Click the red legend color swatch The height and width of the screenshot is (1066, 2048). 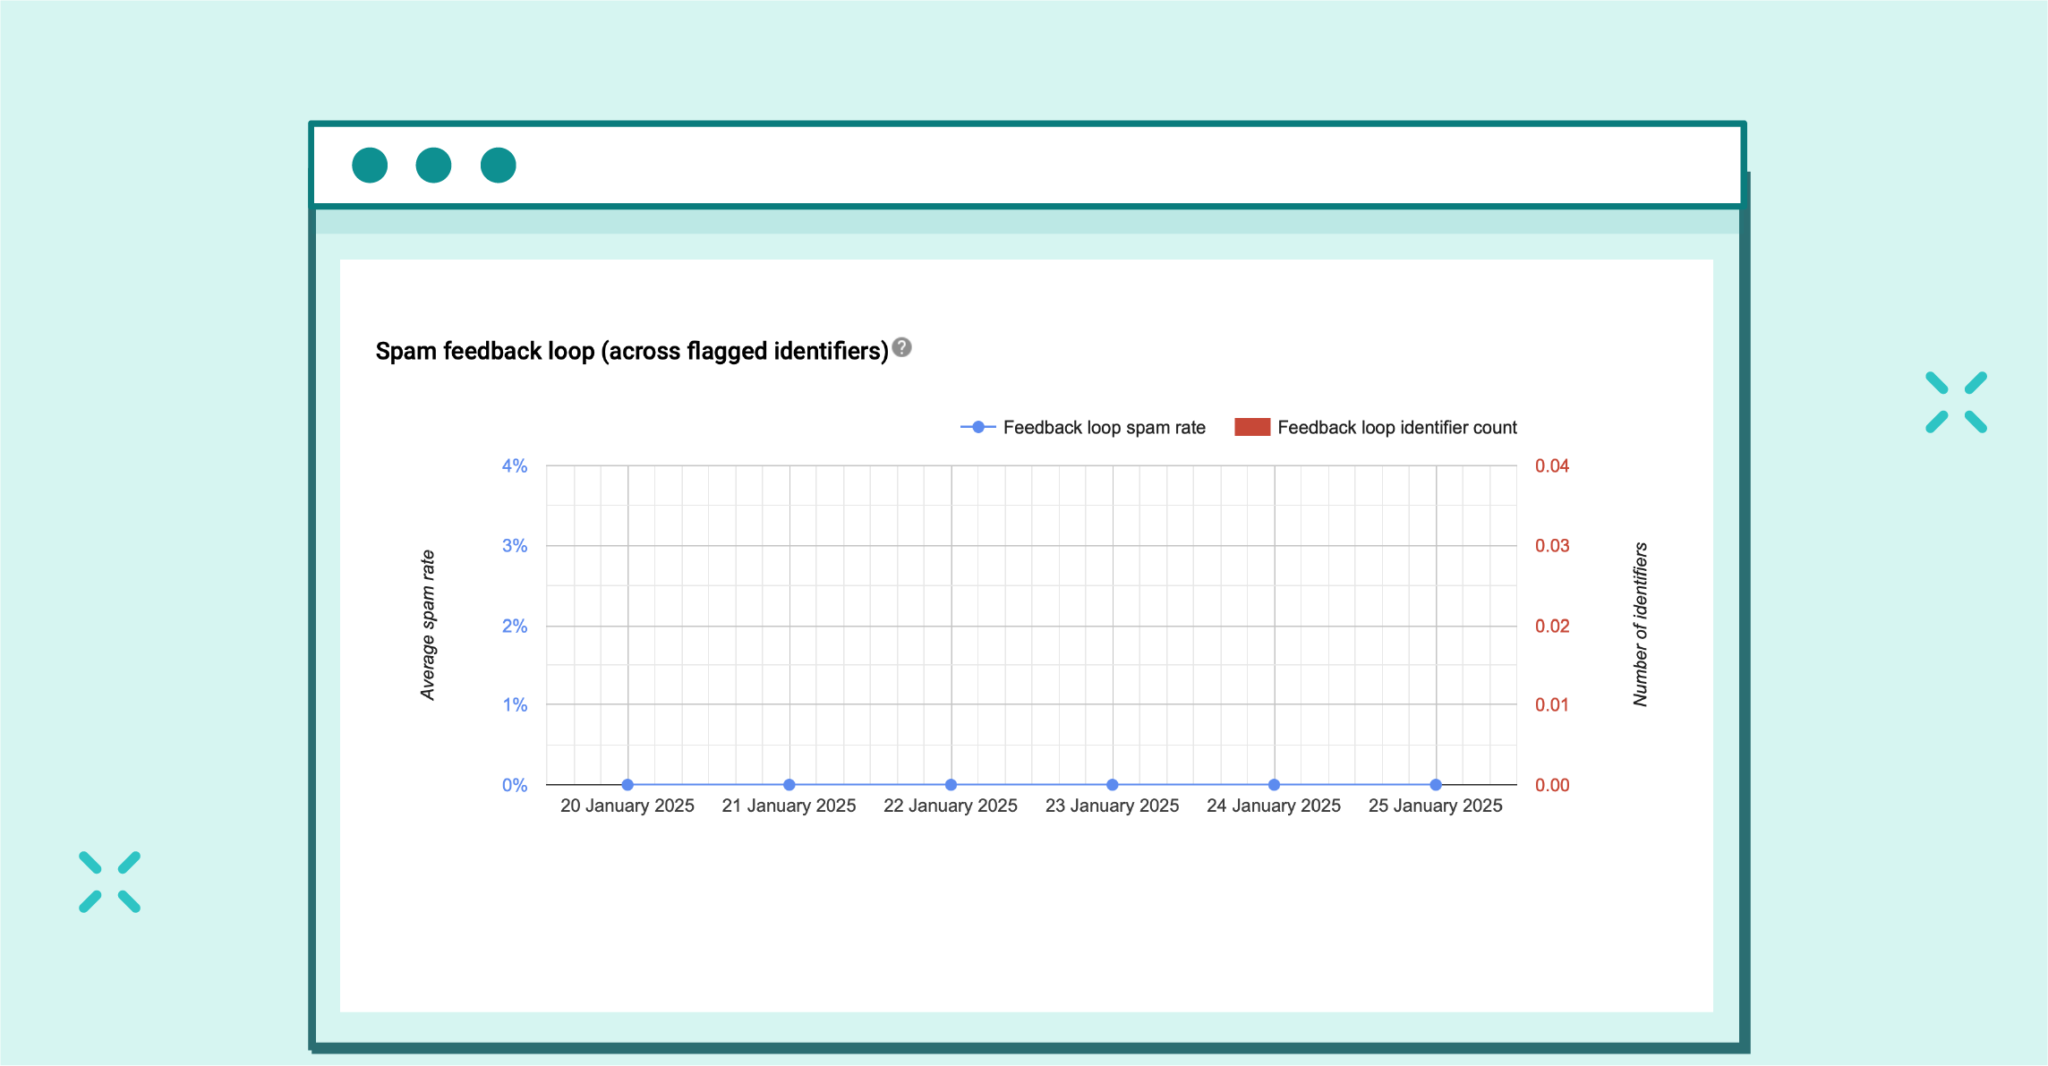(1251, 426)
